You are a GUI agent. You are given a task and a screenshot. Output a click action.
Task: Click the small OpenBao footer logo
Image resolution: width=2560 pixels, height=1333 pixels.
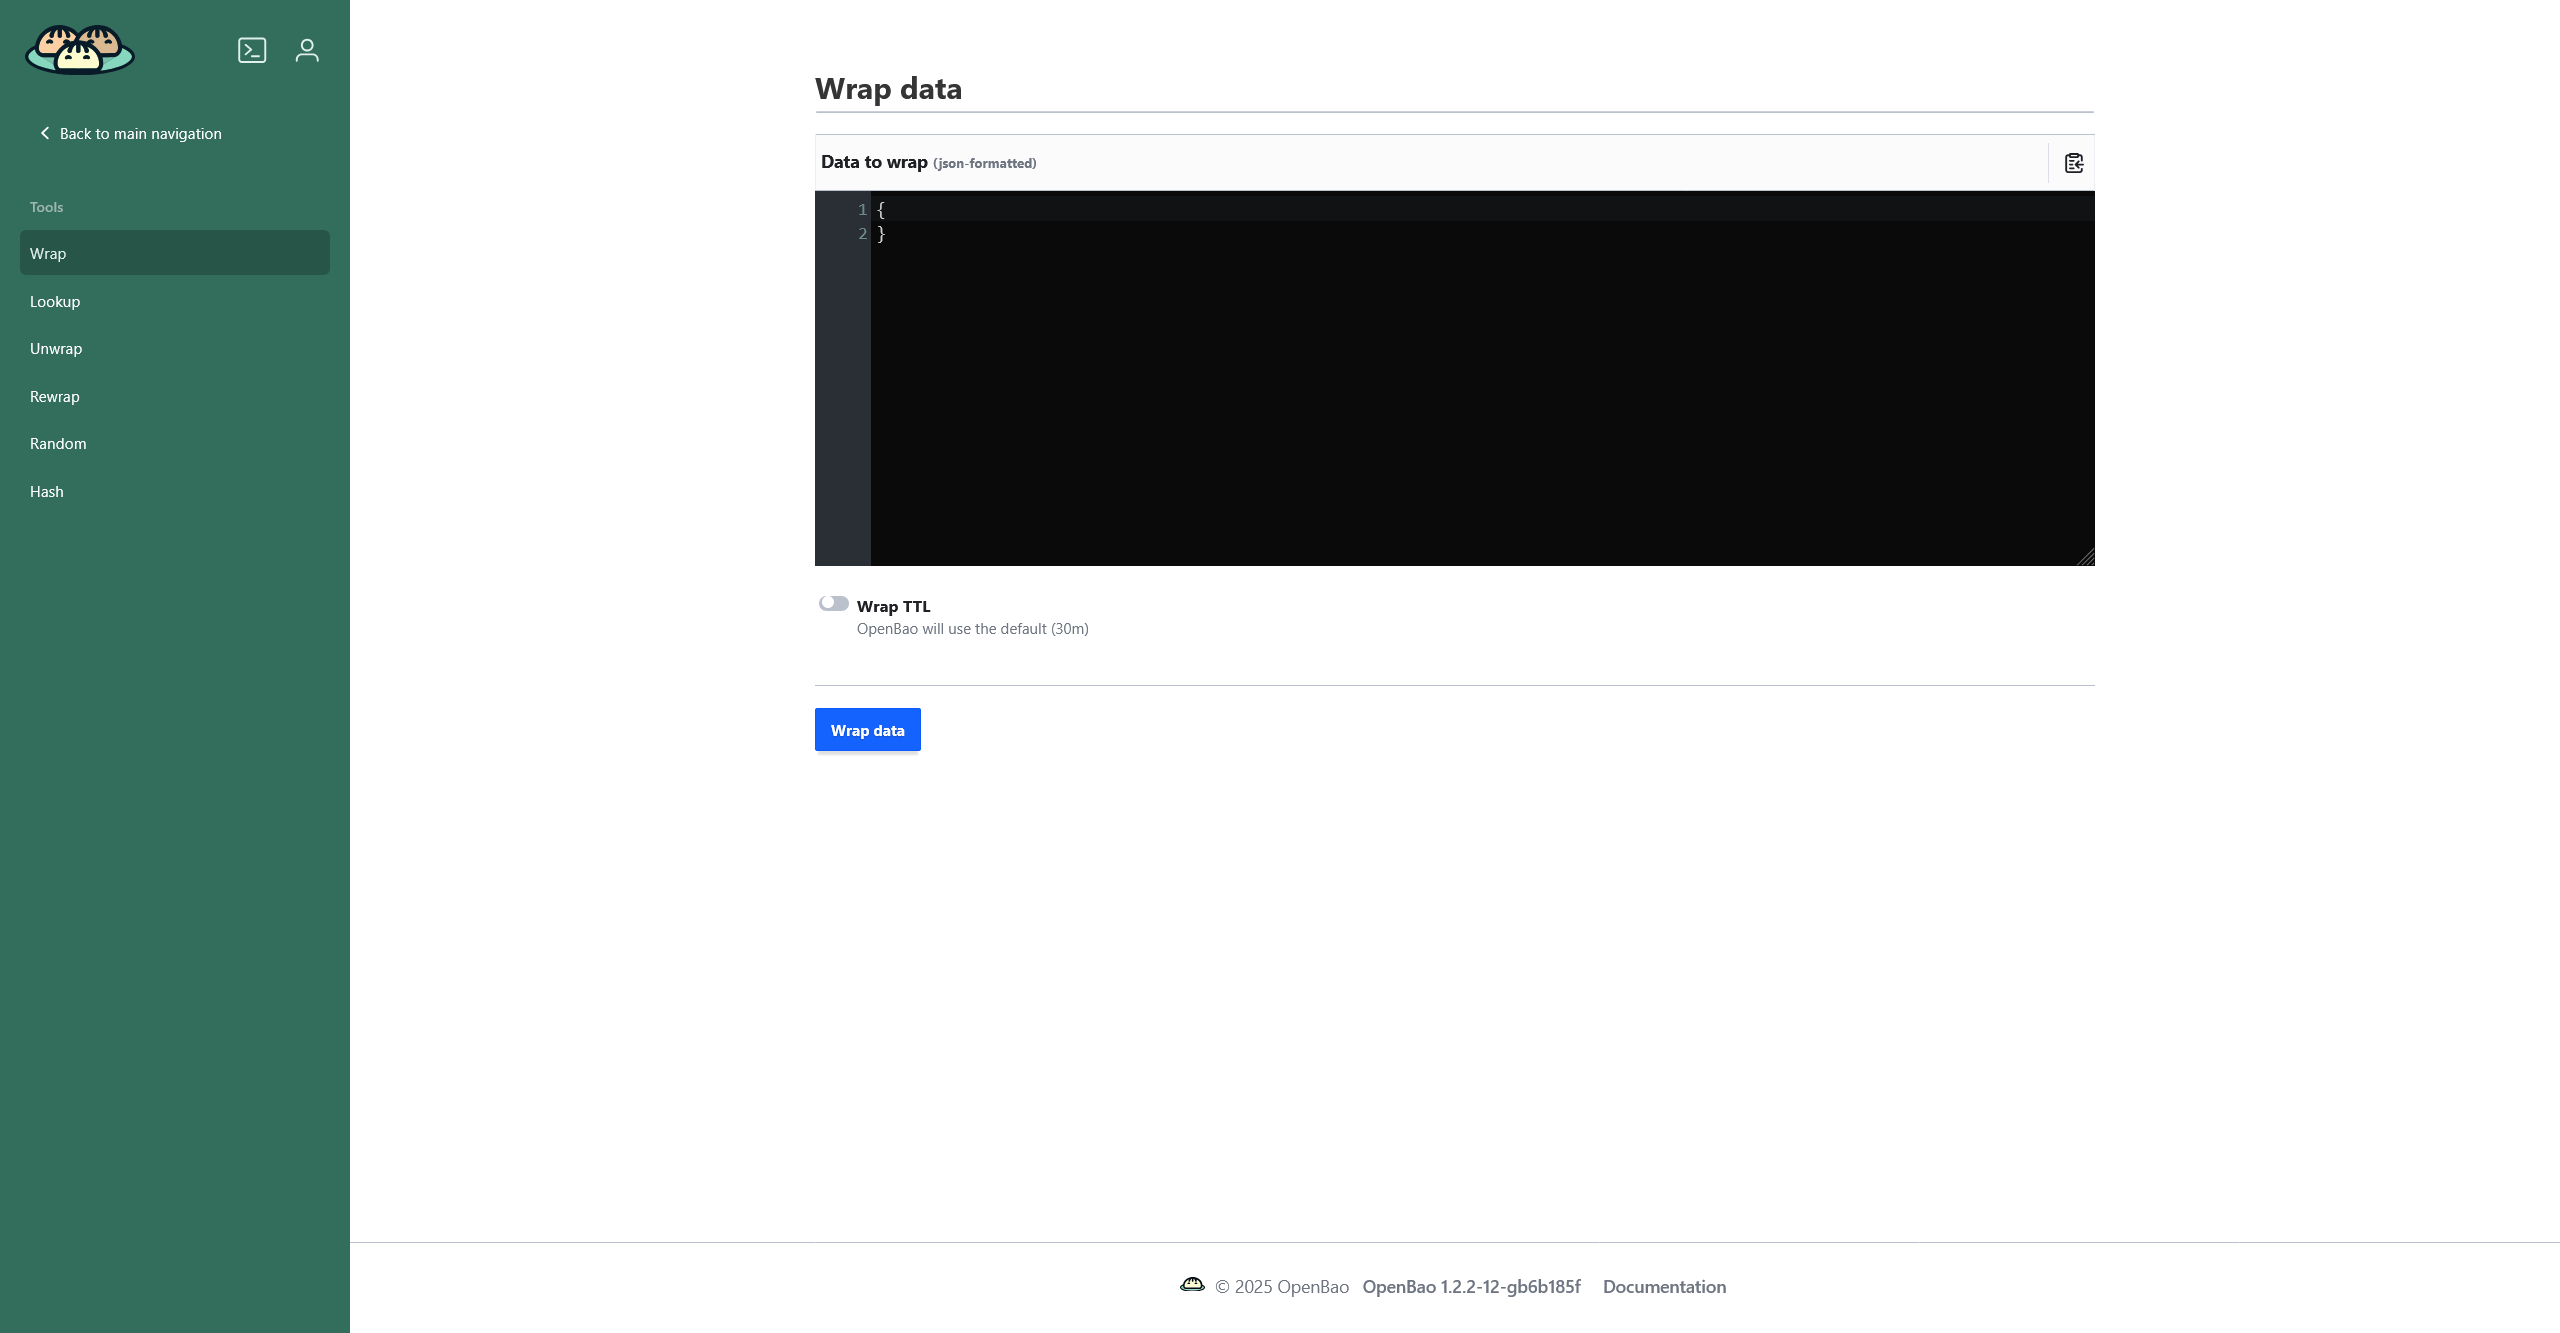[x=1192, y=1285]
